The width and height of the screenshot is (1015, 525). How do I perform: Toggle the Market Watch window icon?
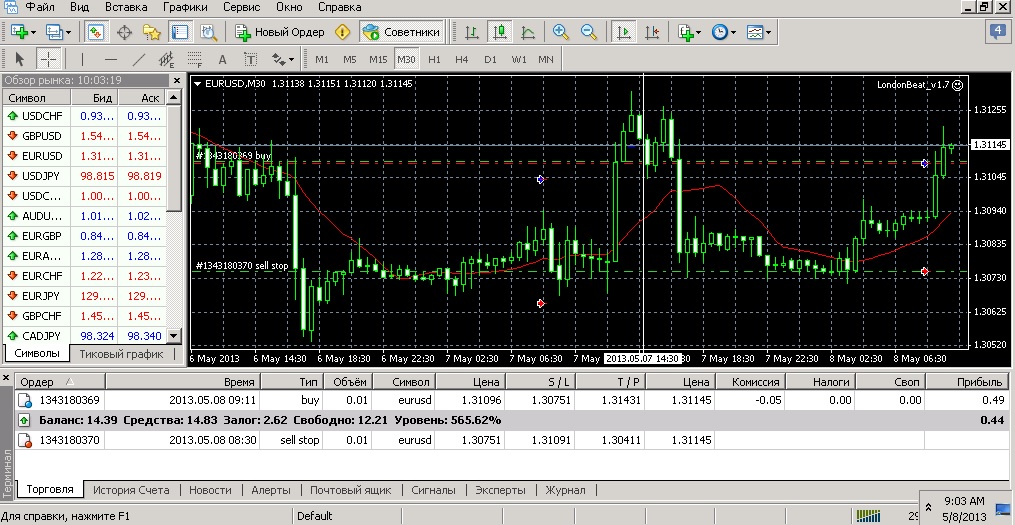(96, 32)
